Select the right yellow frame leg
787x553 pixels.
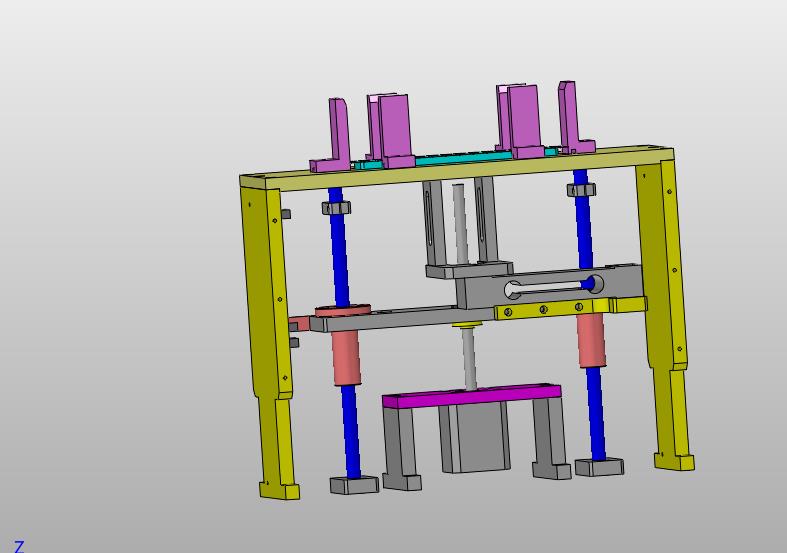665,301
